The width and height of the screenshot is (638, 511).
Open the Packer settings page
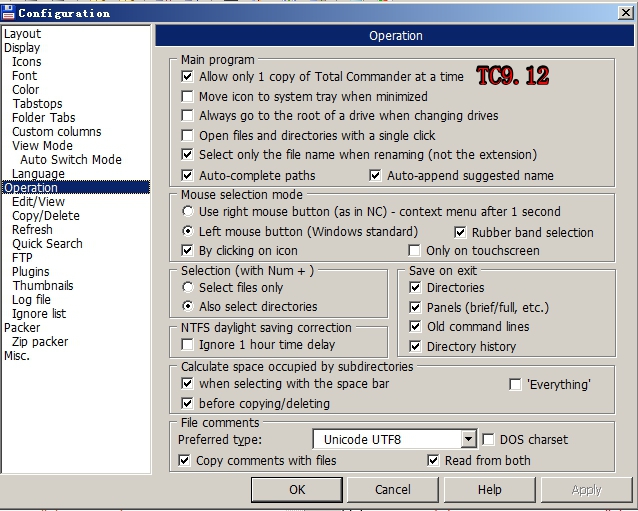[x=22, y=328]
